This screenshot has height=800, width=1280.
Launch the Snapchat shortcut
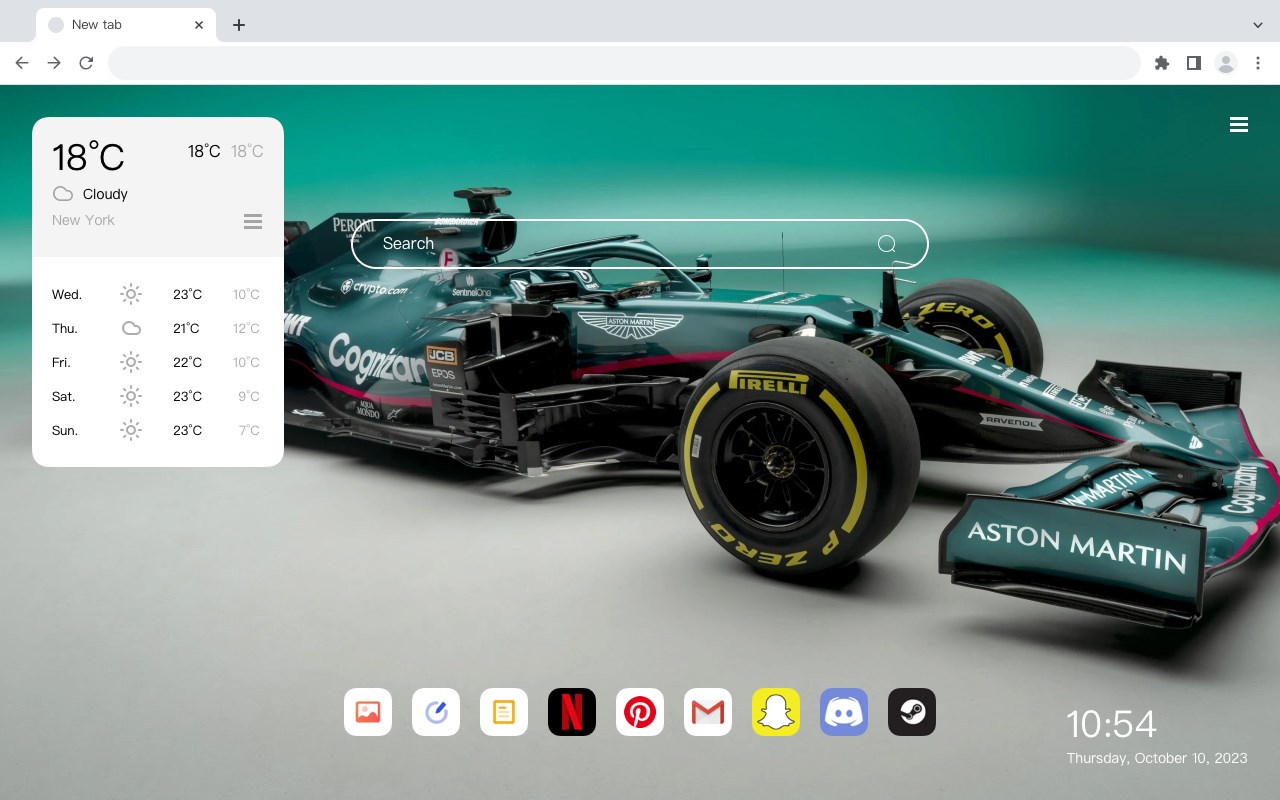click(x=776, y=712)
